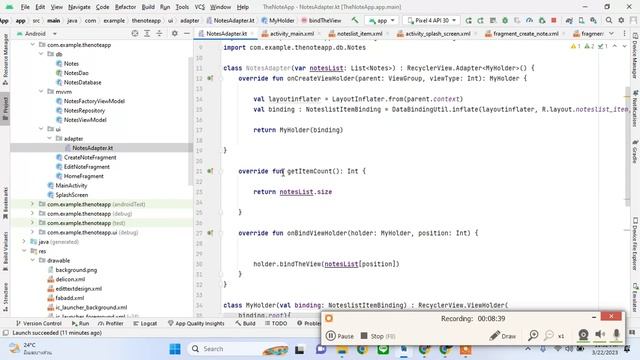Viewport: 640px width, 360px height.
Task: Collapse the adapter folder
Action: click(50, 138)
